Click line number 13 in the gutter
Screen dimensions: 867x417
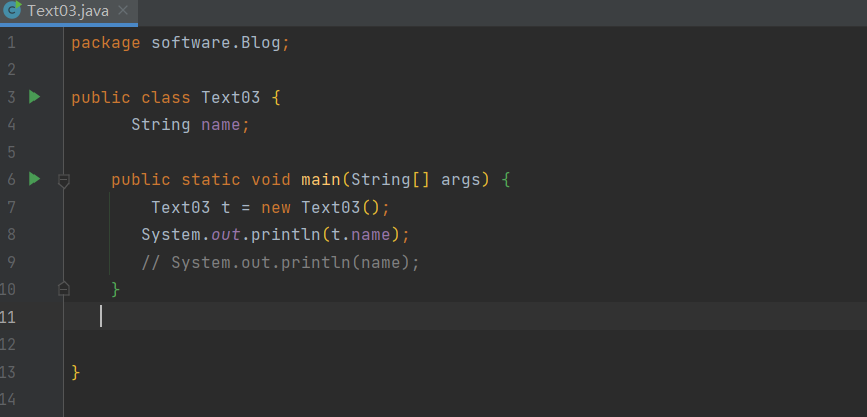(x=8, y=372)
